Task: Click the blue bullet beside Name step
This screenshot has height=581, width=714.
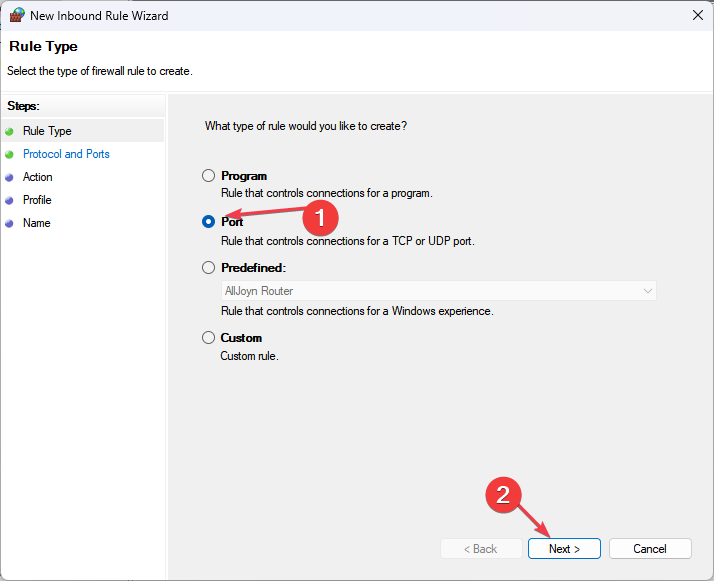Action: tap(10, 223)
